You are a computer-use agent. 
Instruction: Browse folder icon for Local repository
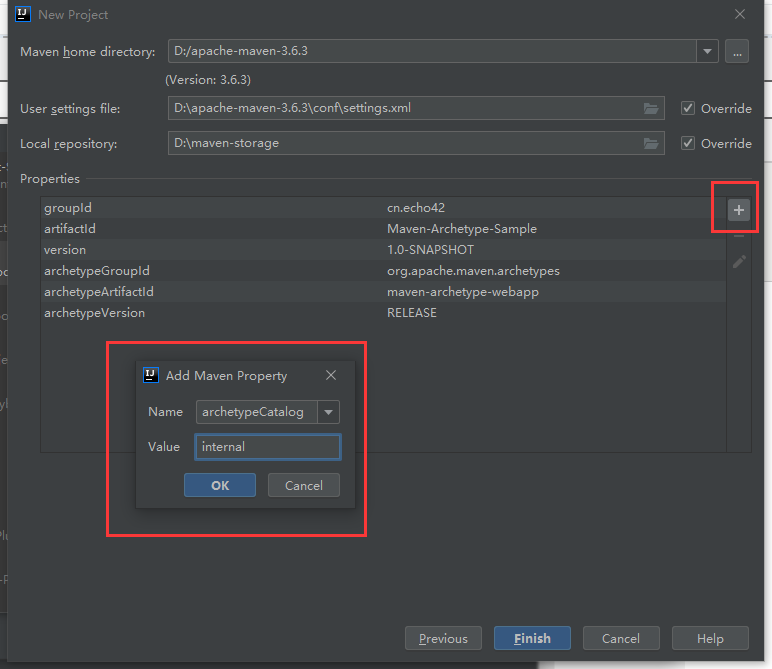point(651,143)
